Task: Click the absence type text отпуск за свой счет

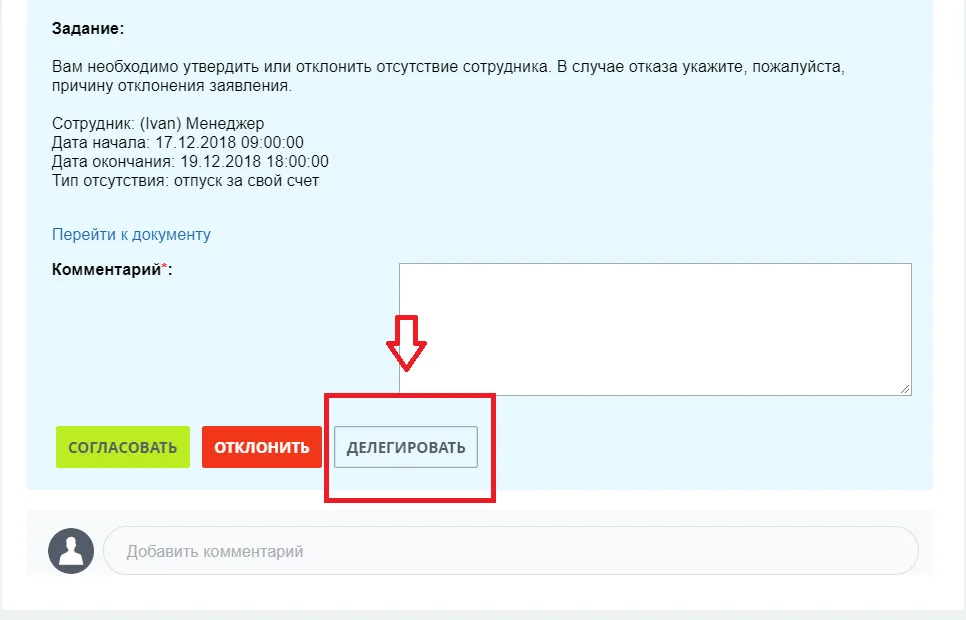Action: [x=246, y=181]
